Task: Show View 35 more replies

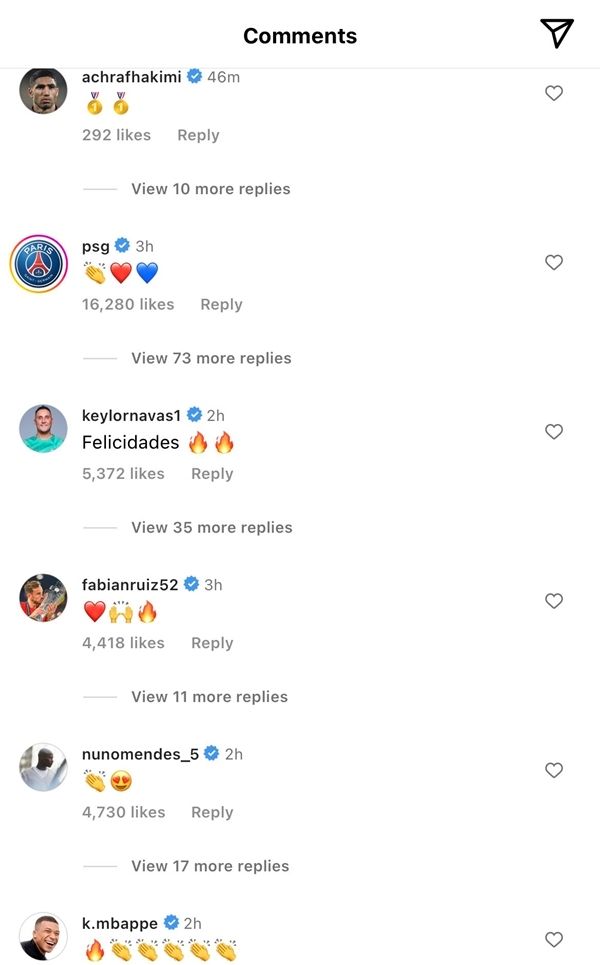Action: 211,527
